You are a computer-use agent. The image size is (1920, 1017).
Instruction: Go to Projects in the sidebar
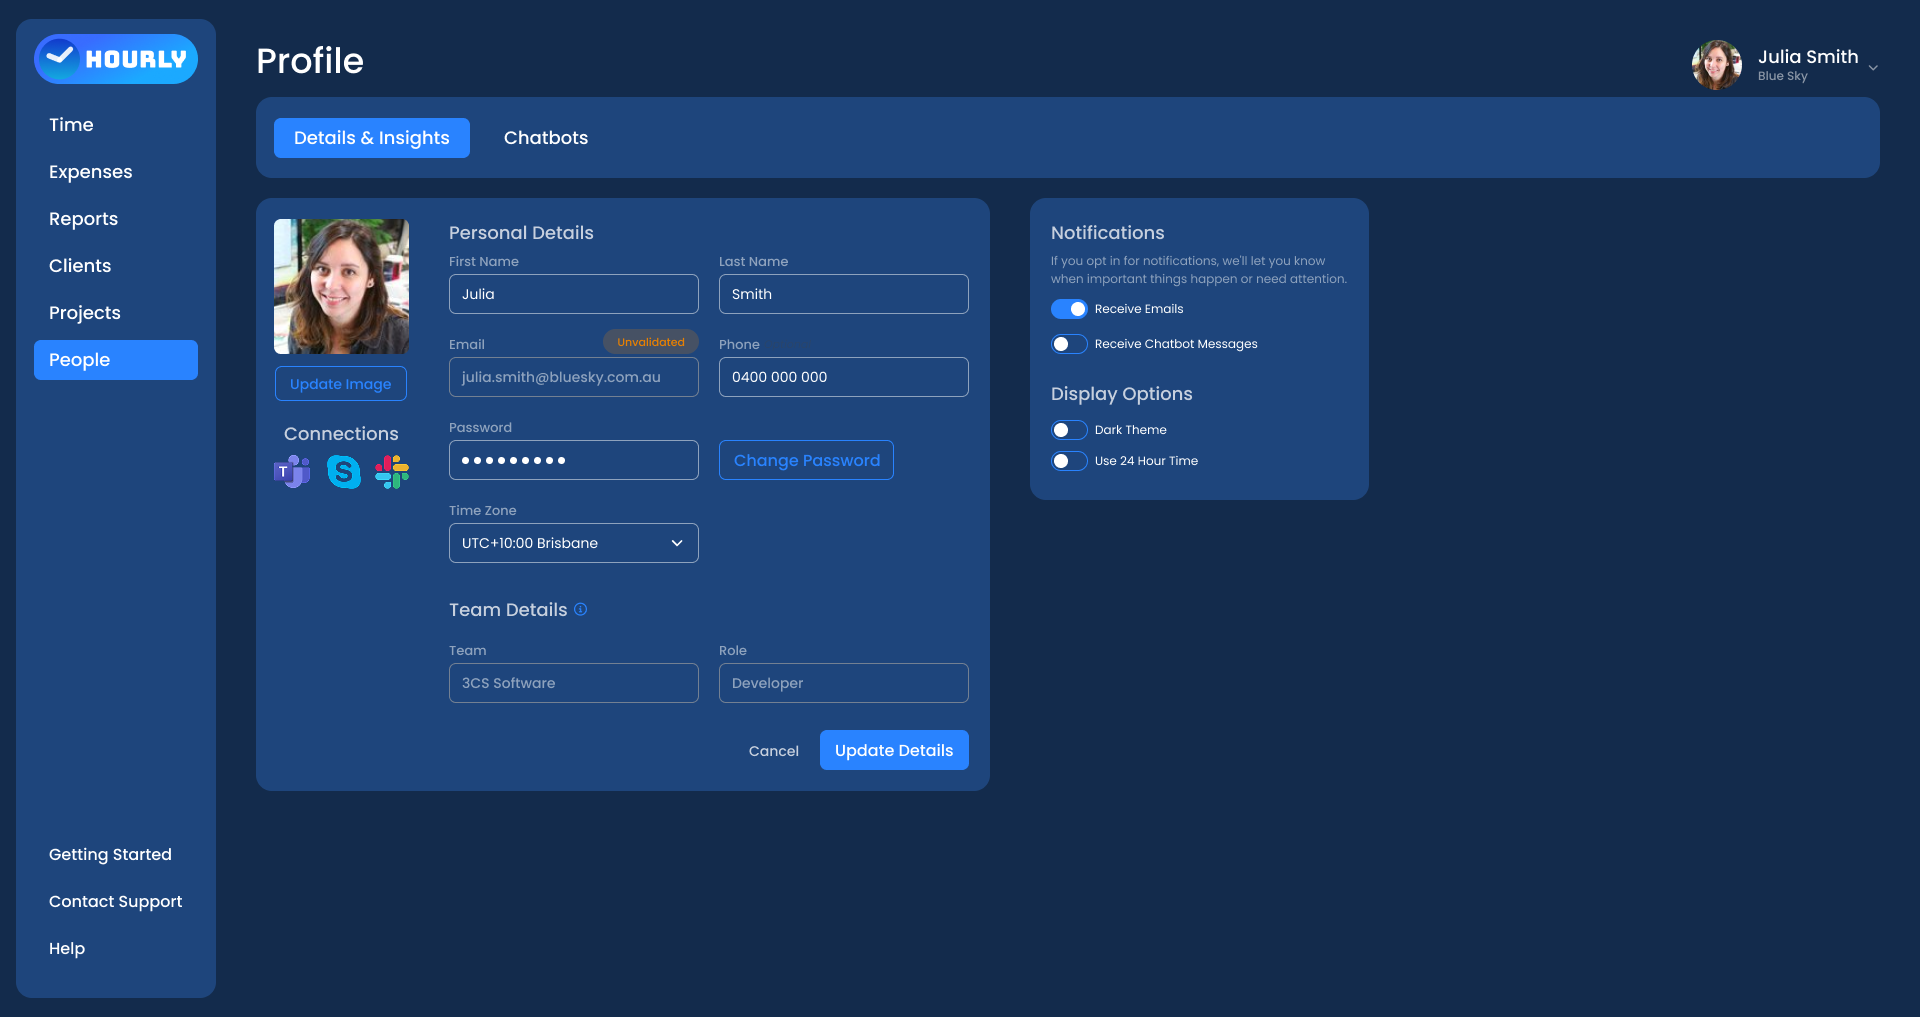pos(84,313)
